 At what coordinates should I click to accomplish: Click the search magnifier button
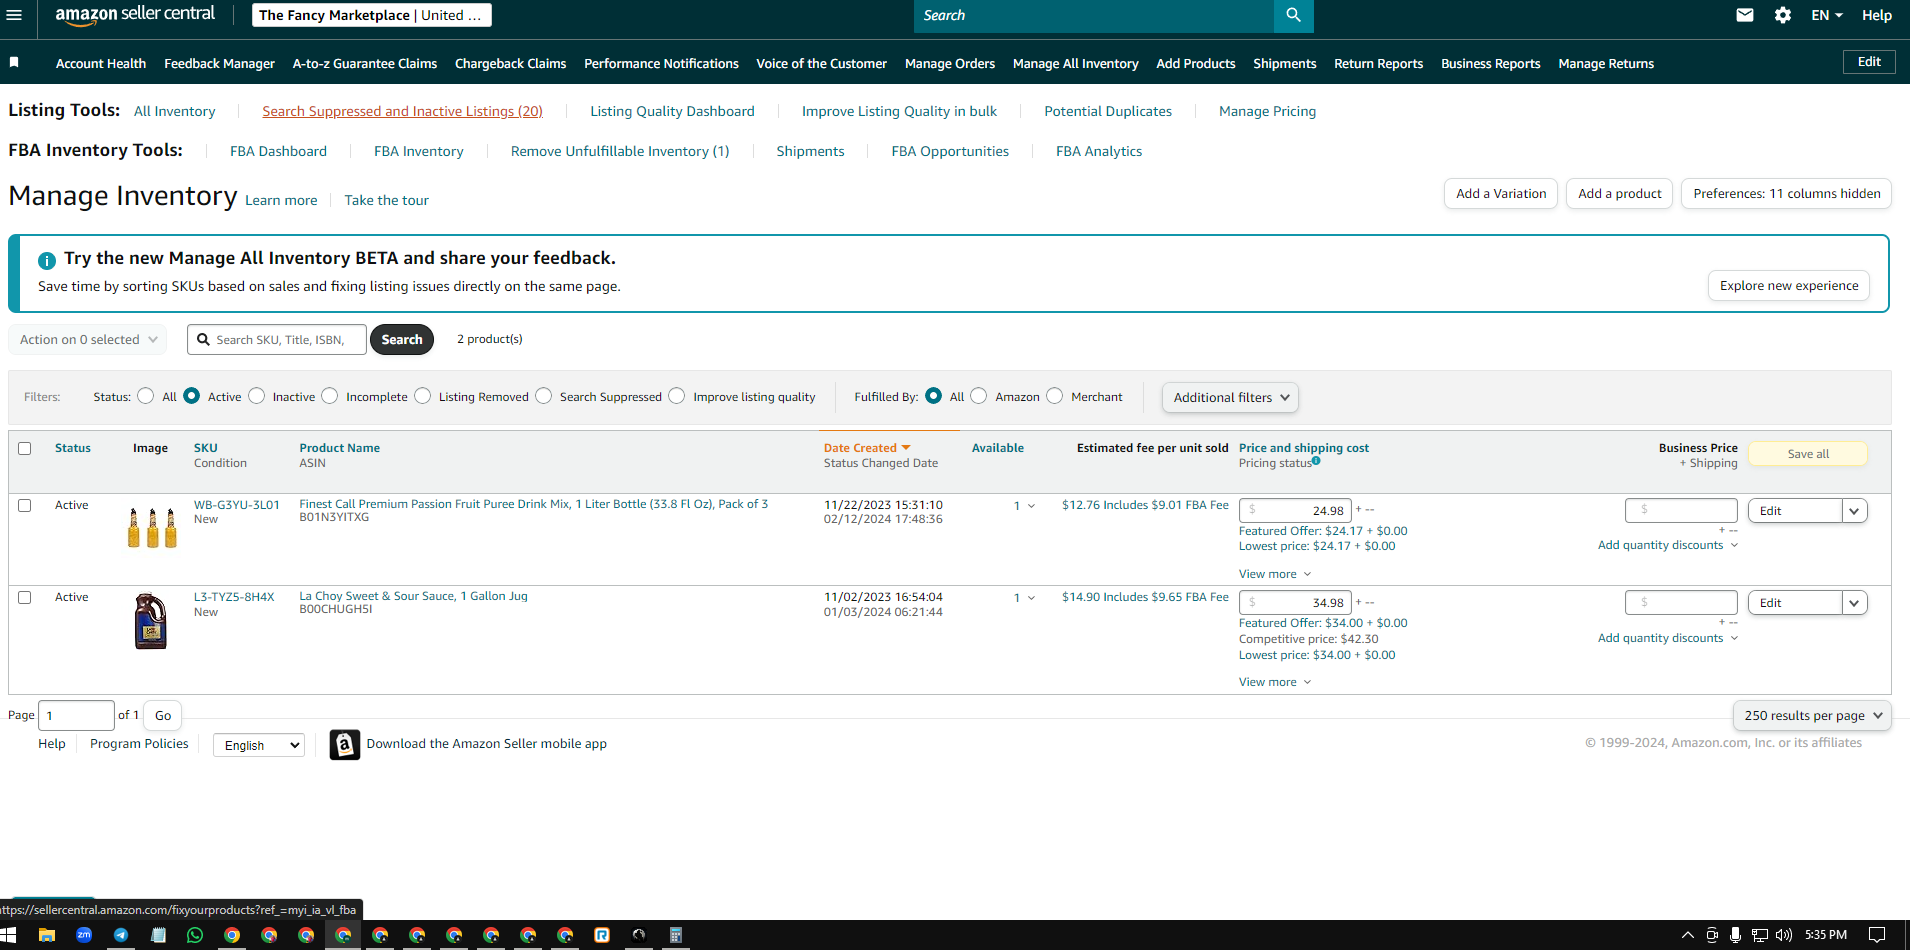(x=1293, y=15)
